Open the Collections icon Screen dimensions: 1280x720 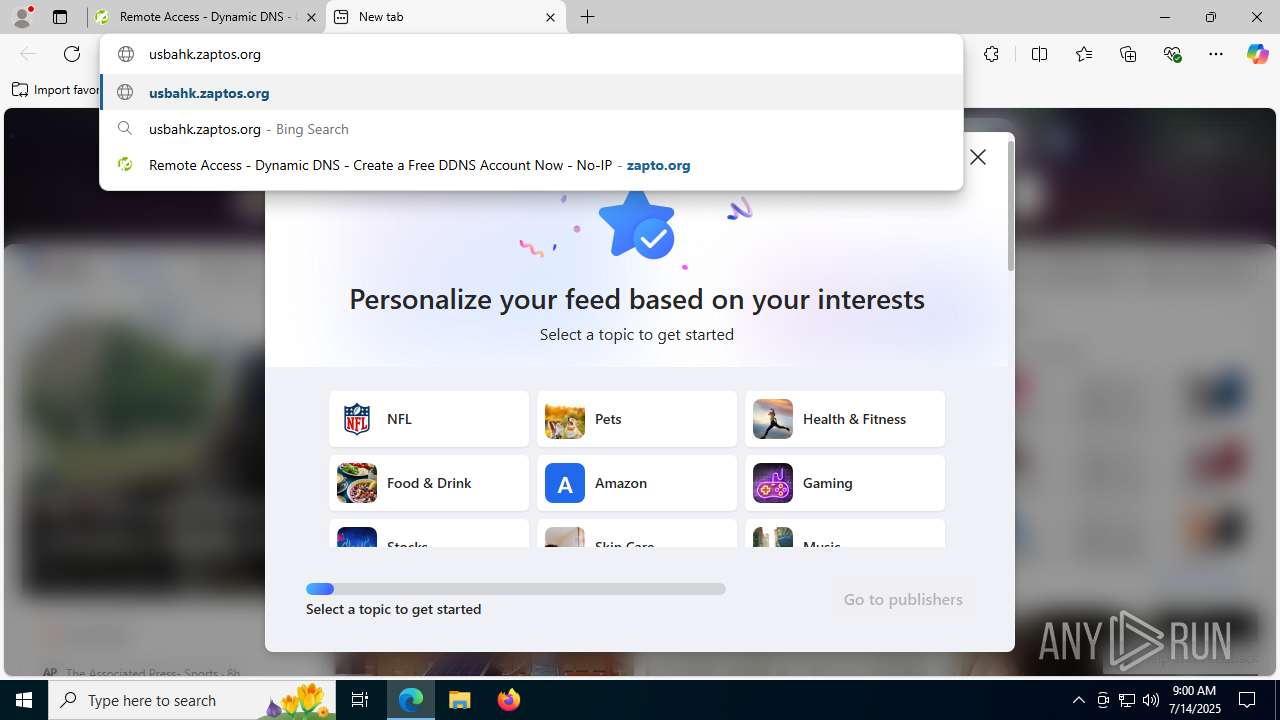(1128, 54)
